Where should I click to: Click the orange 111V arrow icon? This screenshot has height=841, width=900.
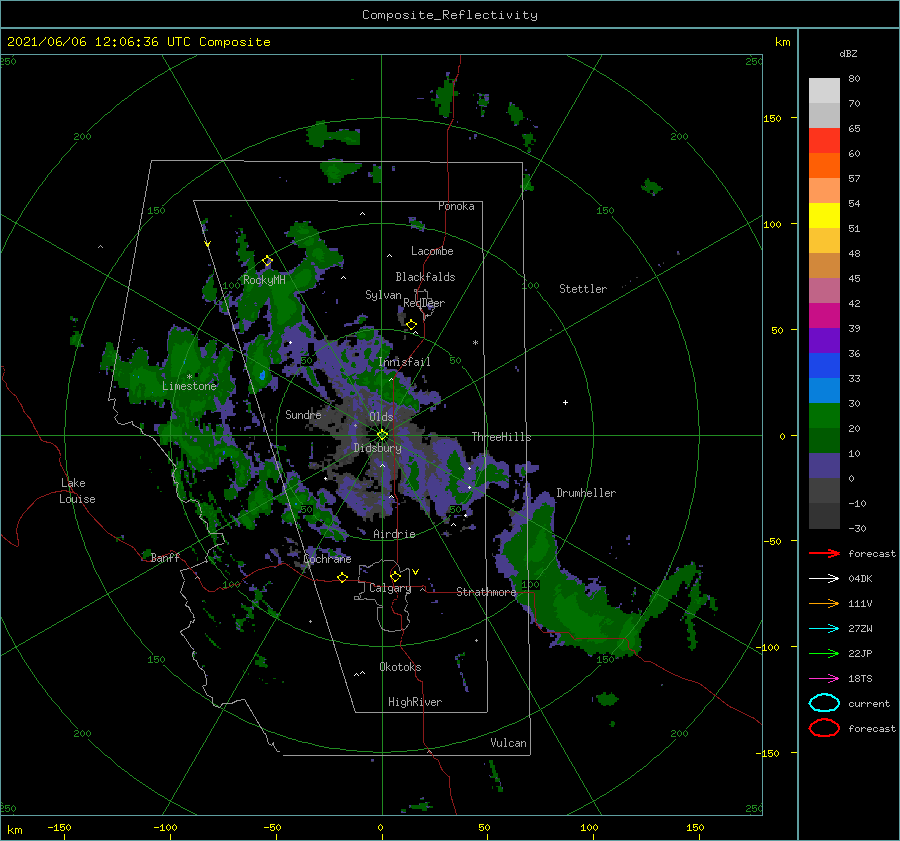point(824,603)
